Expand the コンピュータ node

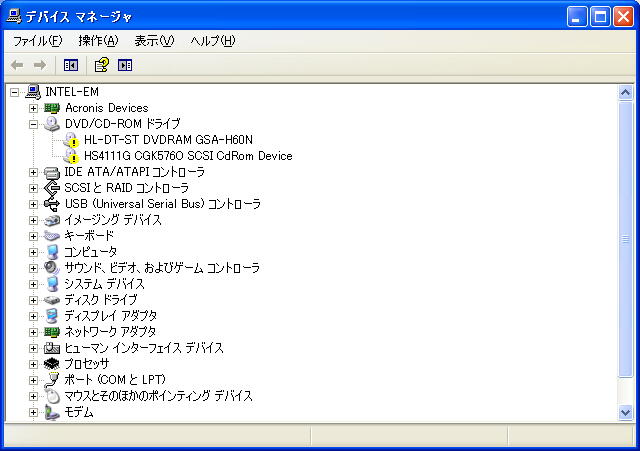click(33, 252)
